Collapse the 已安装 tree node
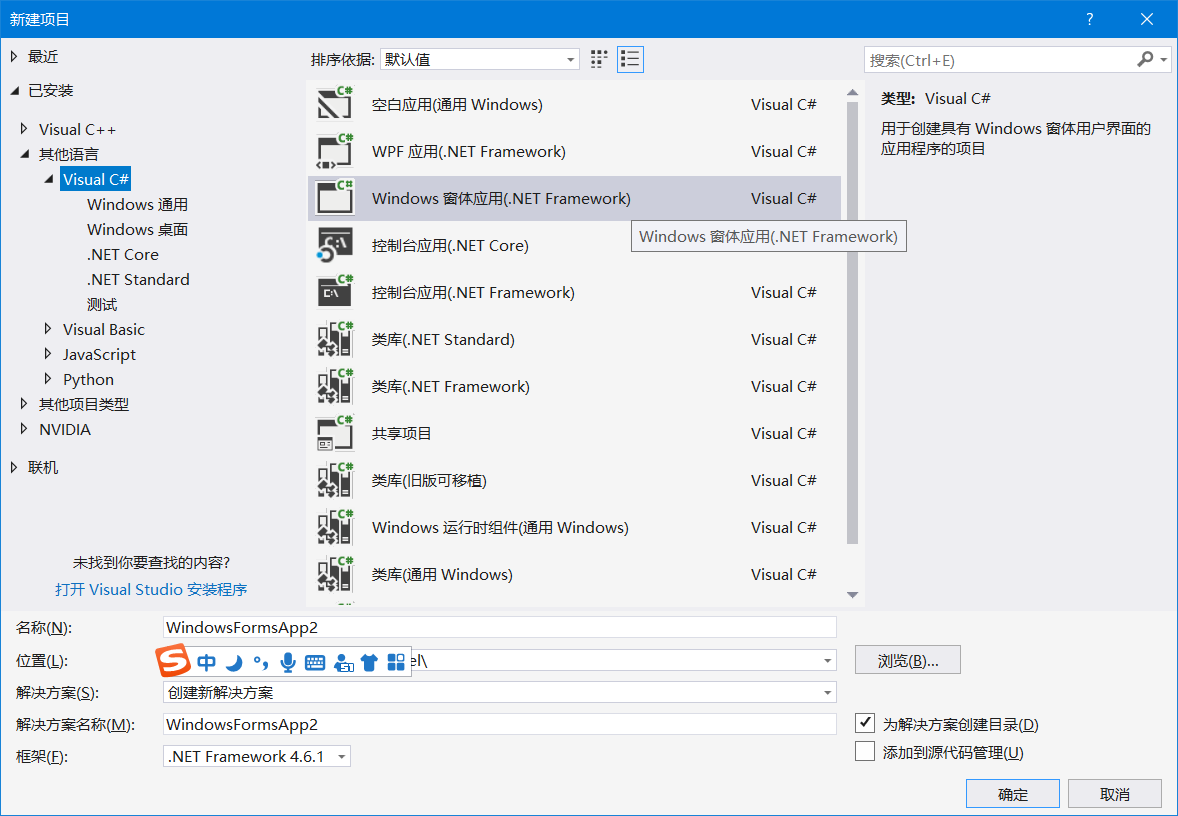1178x816 pixels. click(14, 91)
